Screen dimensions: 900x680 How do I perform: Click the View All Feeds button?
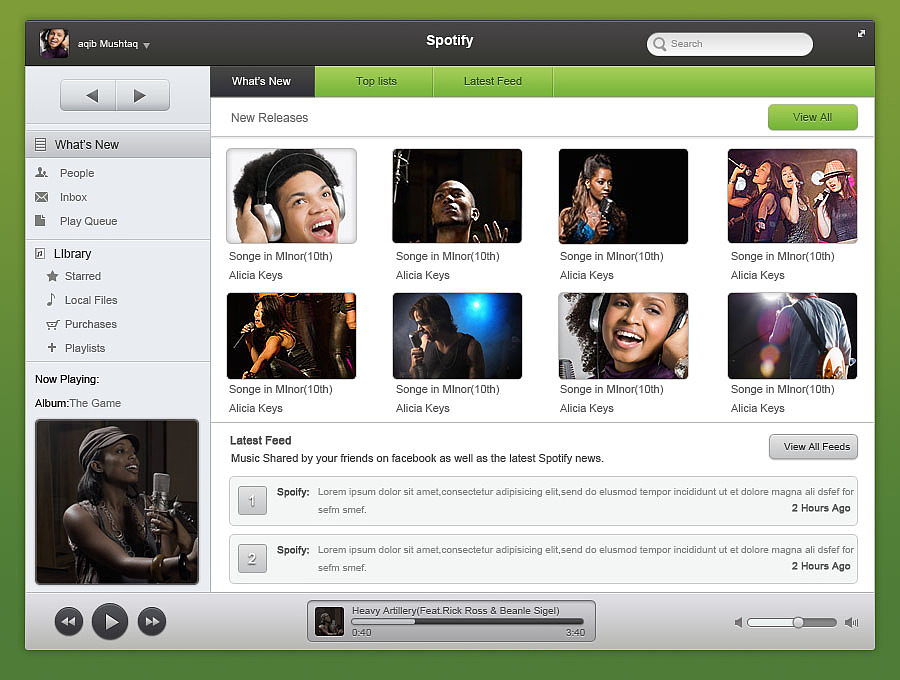813,446
